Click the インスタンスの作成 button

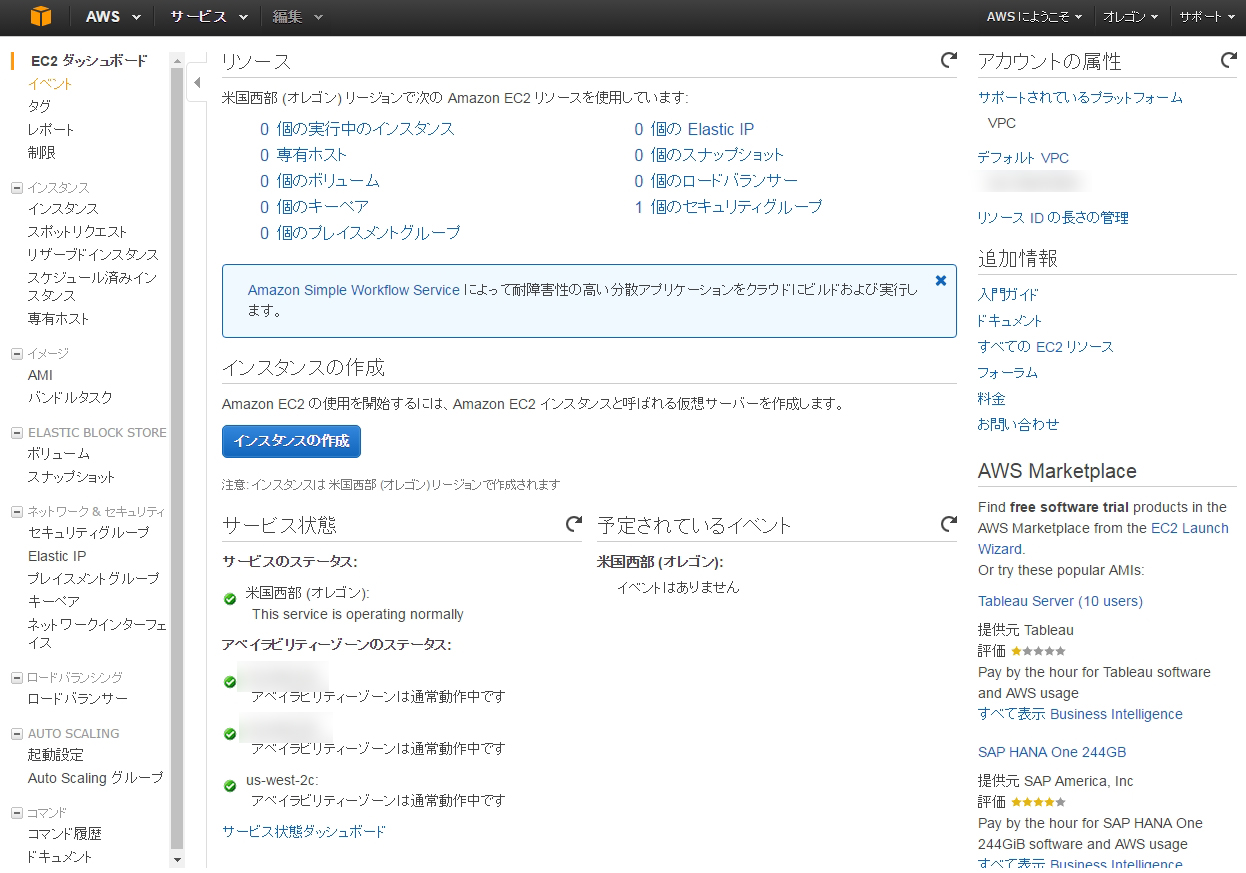pyautogui.click(x=290, y=441)
